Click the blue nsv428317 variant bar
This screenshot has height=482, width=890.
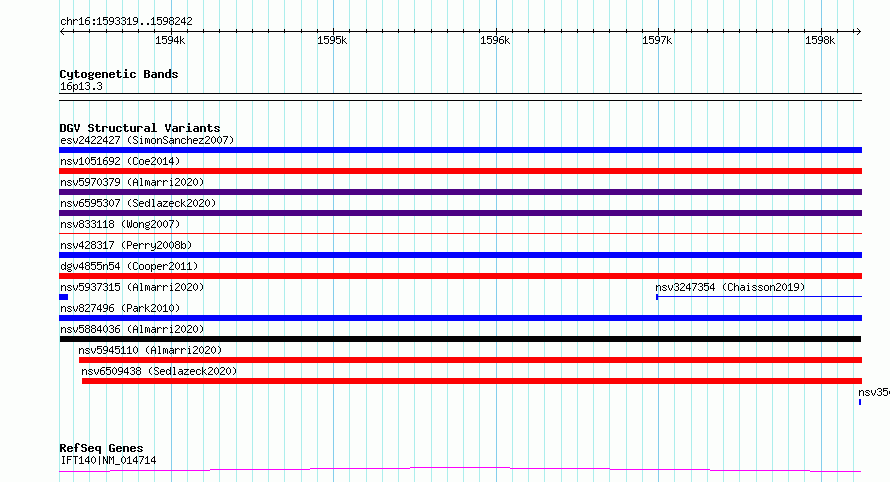click(x=460, y=255)
